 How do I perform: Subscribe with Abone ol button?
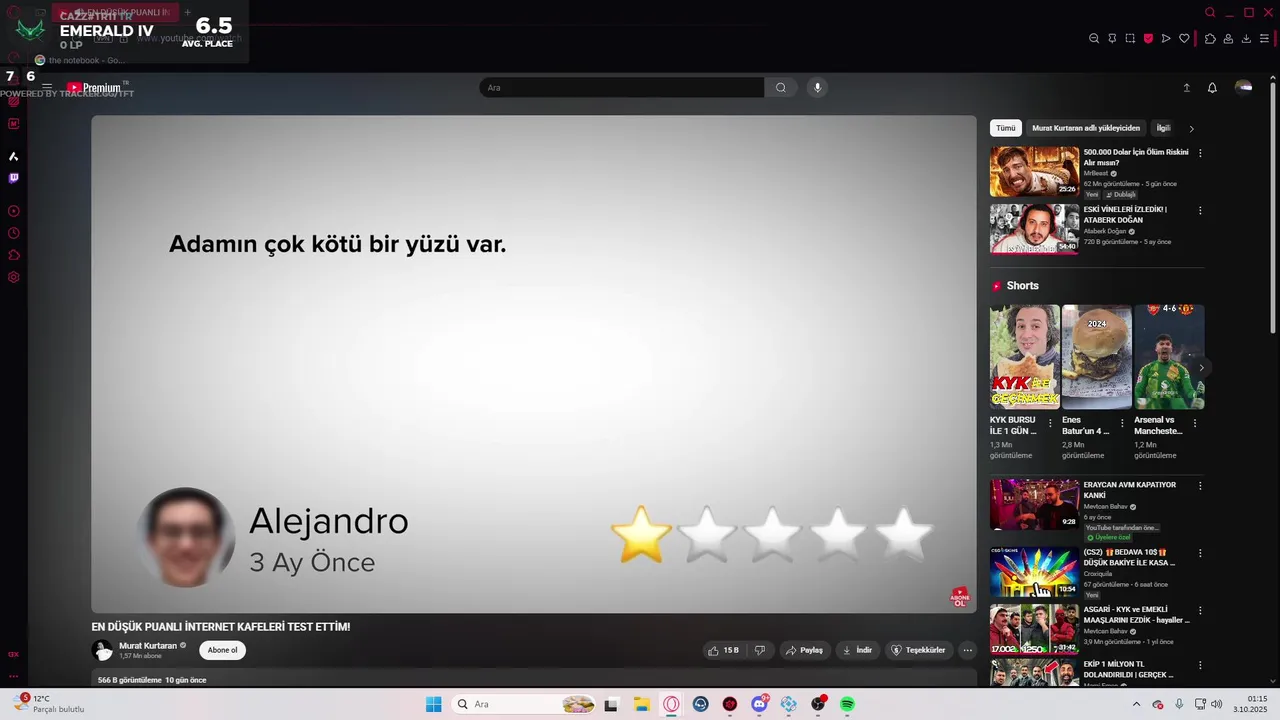pos(222,650)
